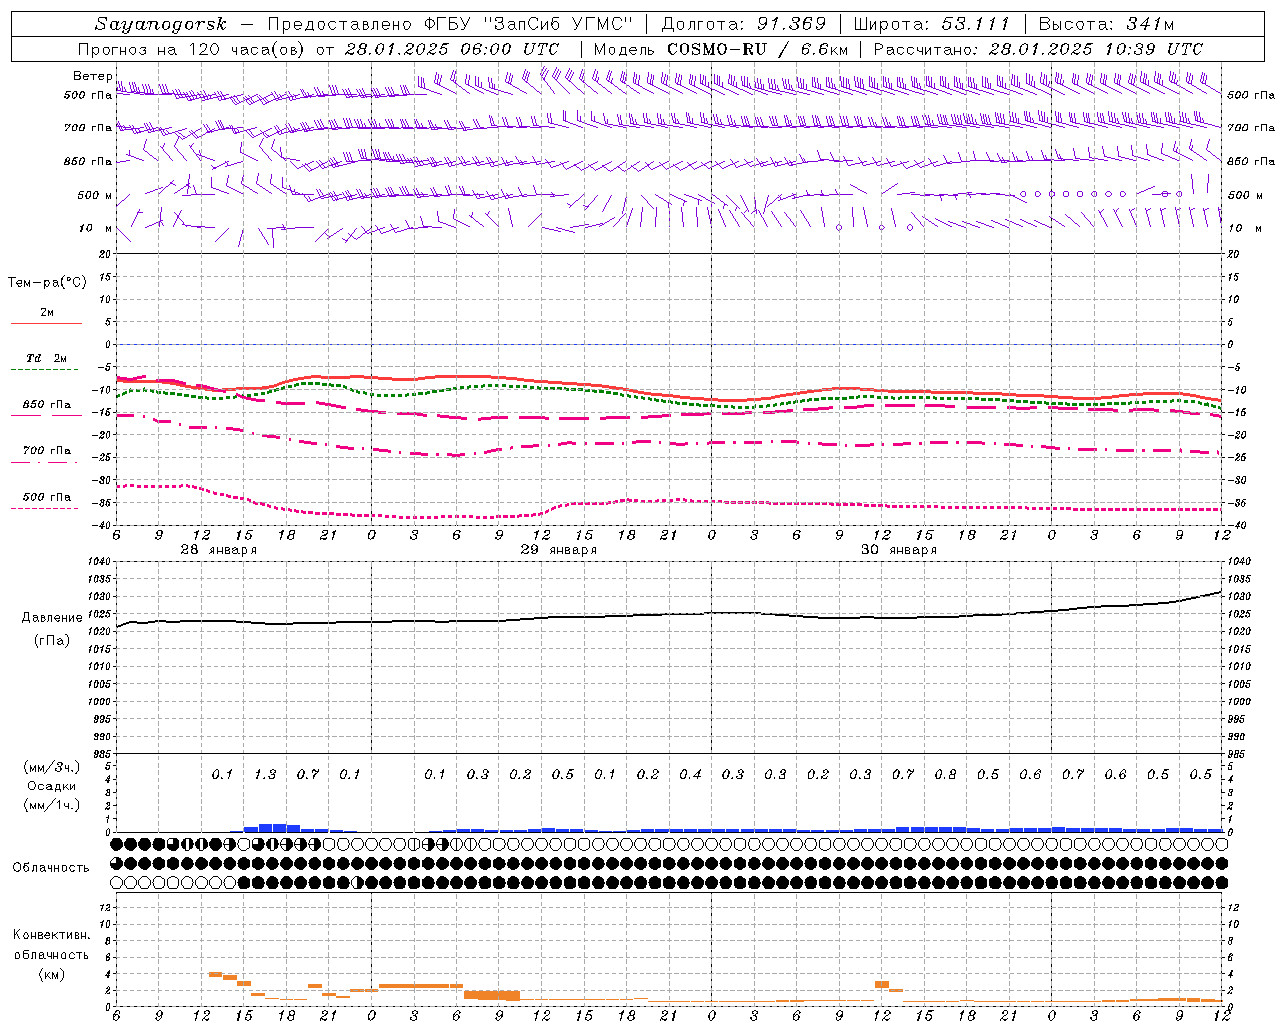
Task: Click the 28 января date label
Action: pos(219,550)
